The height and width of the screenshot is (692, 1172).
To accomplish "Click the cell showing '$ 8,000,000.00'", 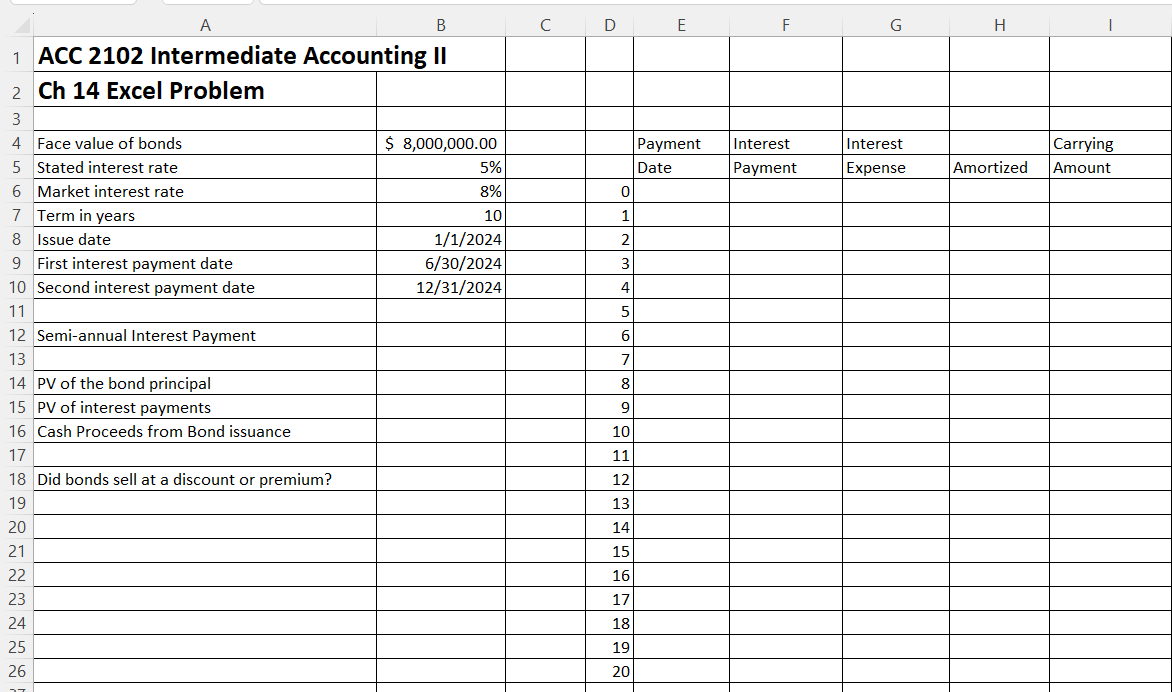I will tap(440, 143).
